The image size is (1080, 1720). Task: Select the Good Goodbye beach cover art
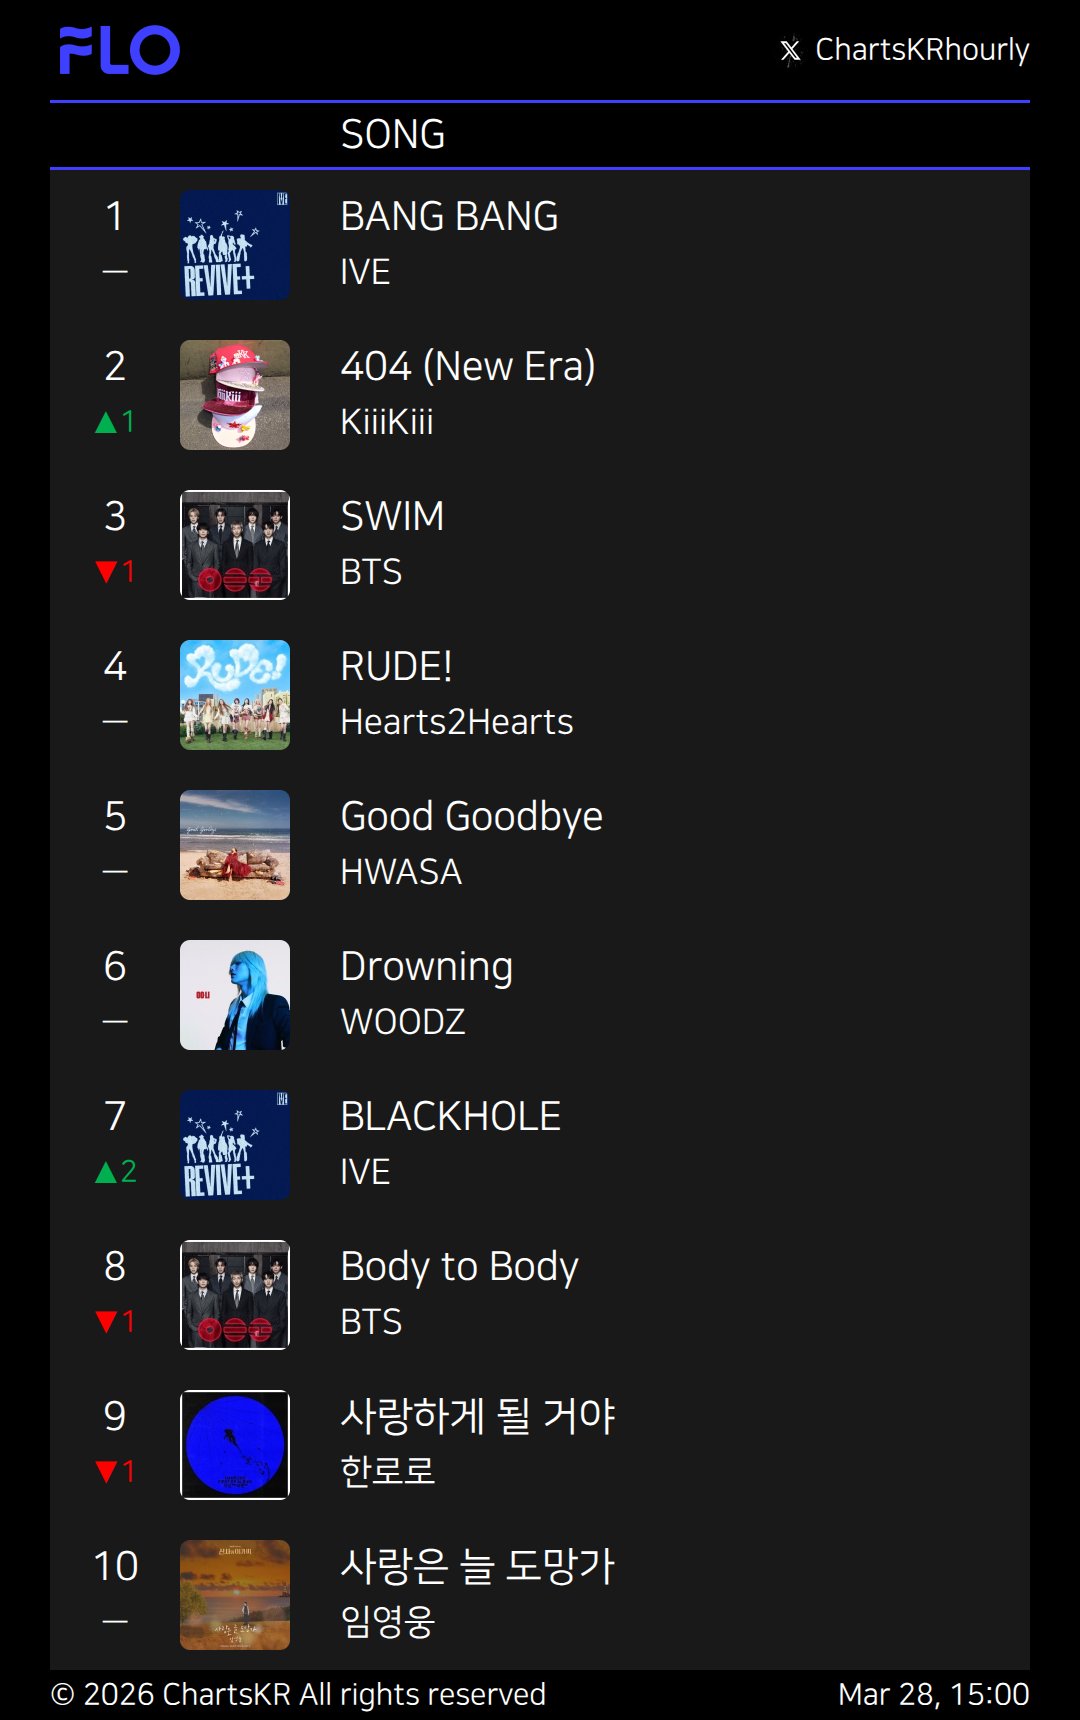235,845
